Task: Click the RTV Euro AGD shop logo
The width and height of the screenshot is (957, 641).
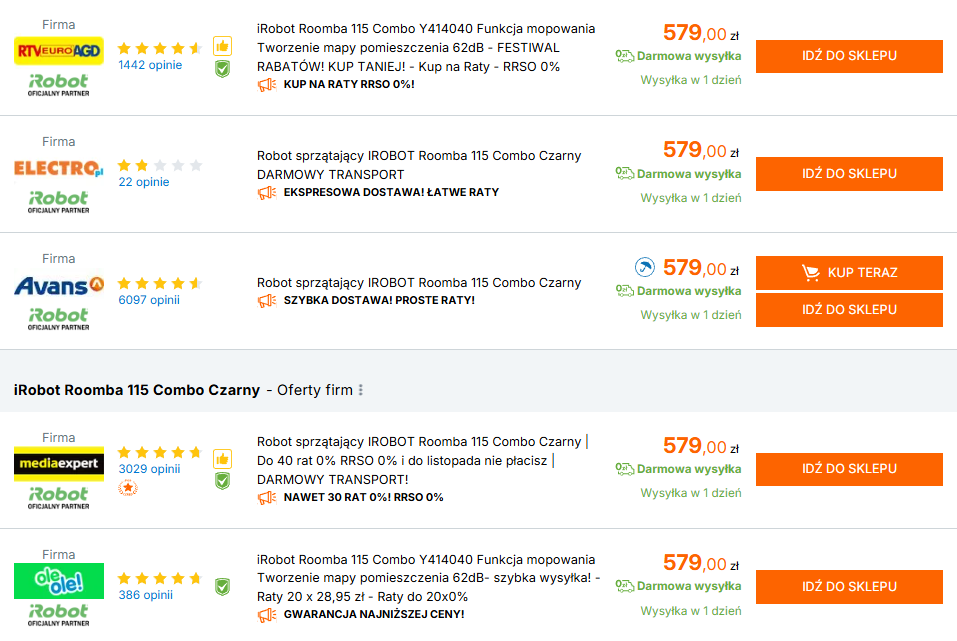Action: [x=59, y=51]
